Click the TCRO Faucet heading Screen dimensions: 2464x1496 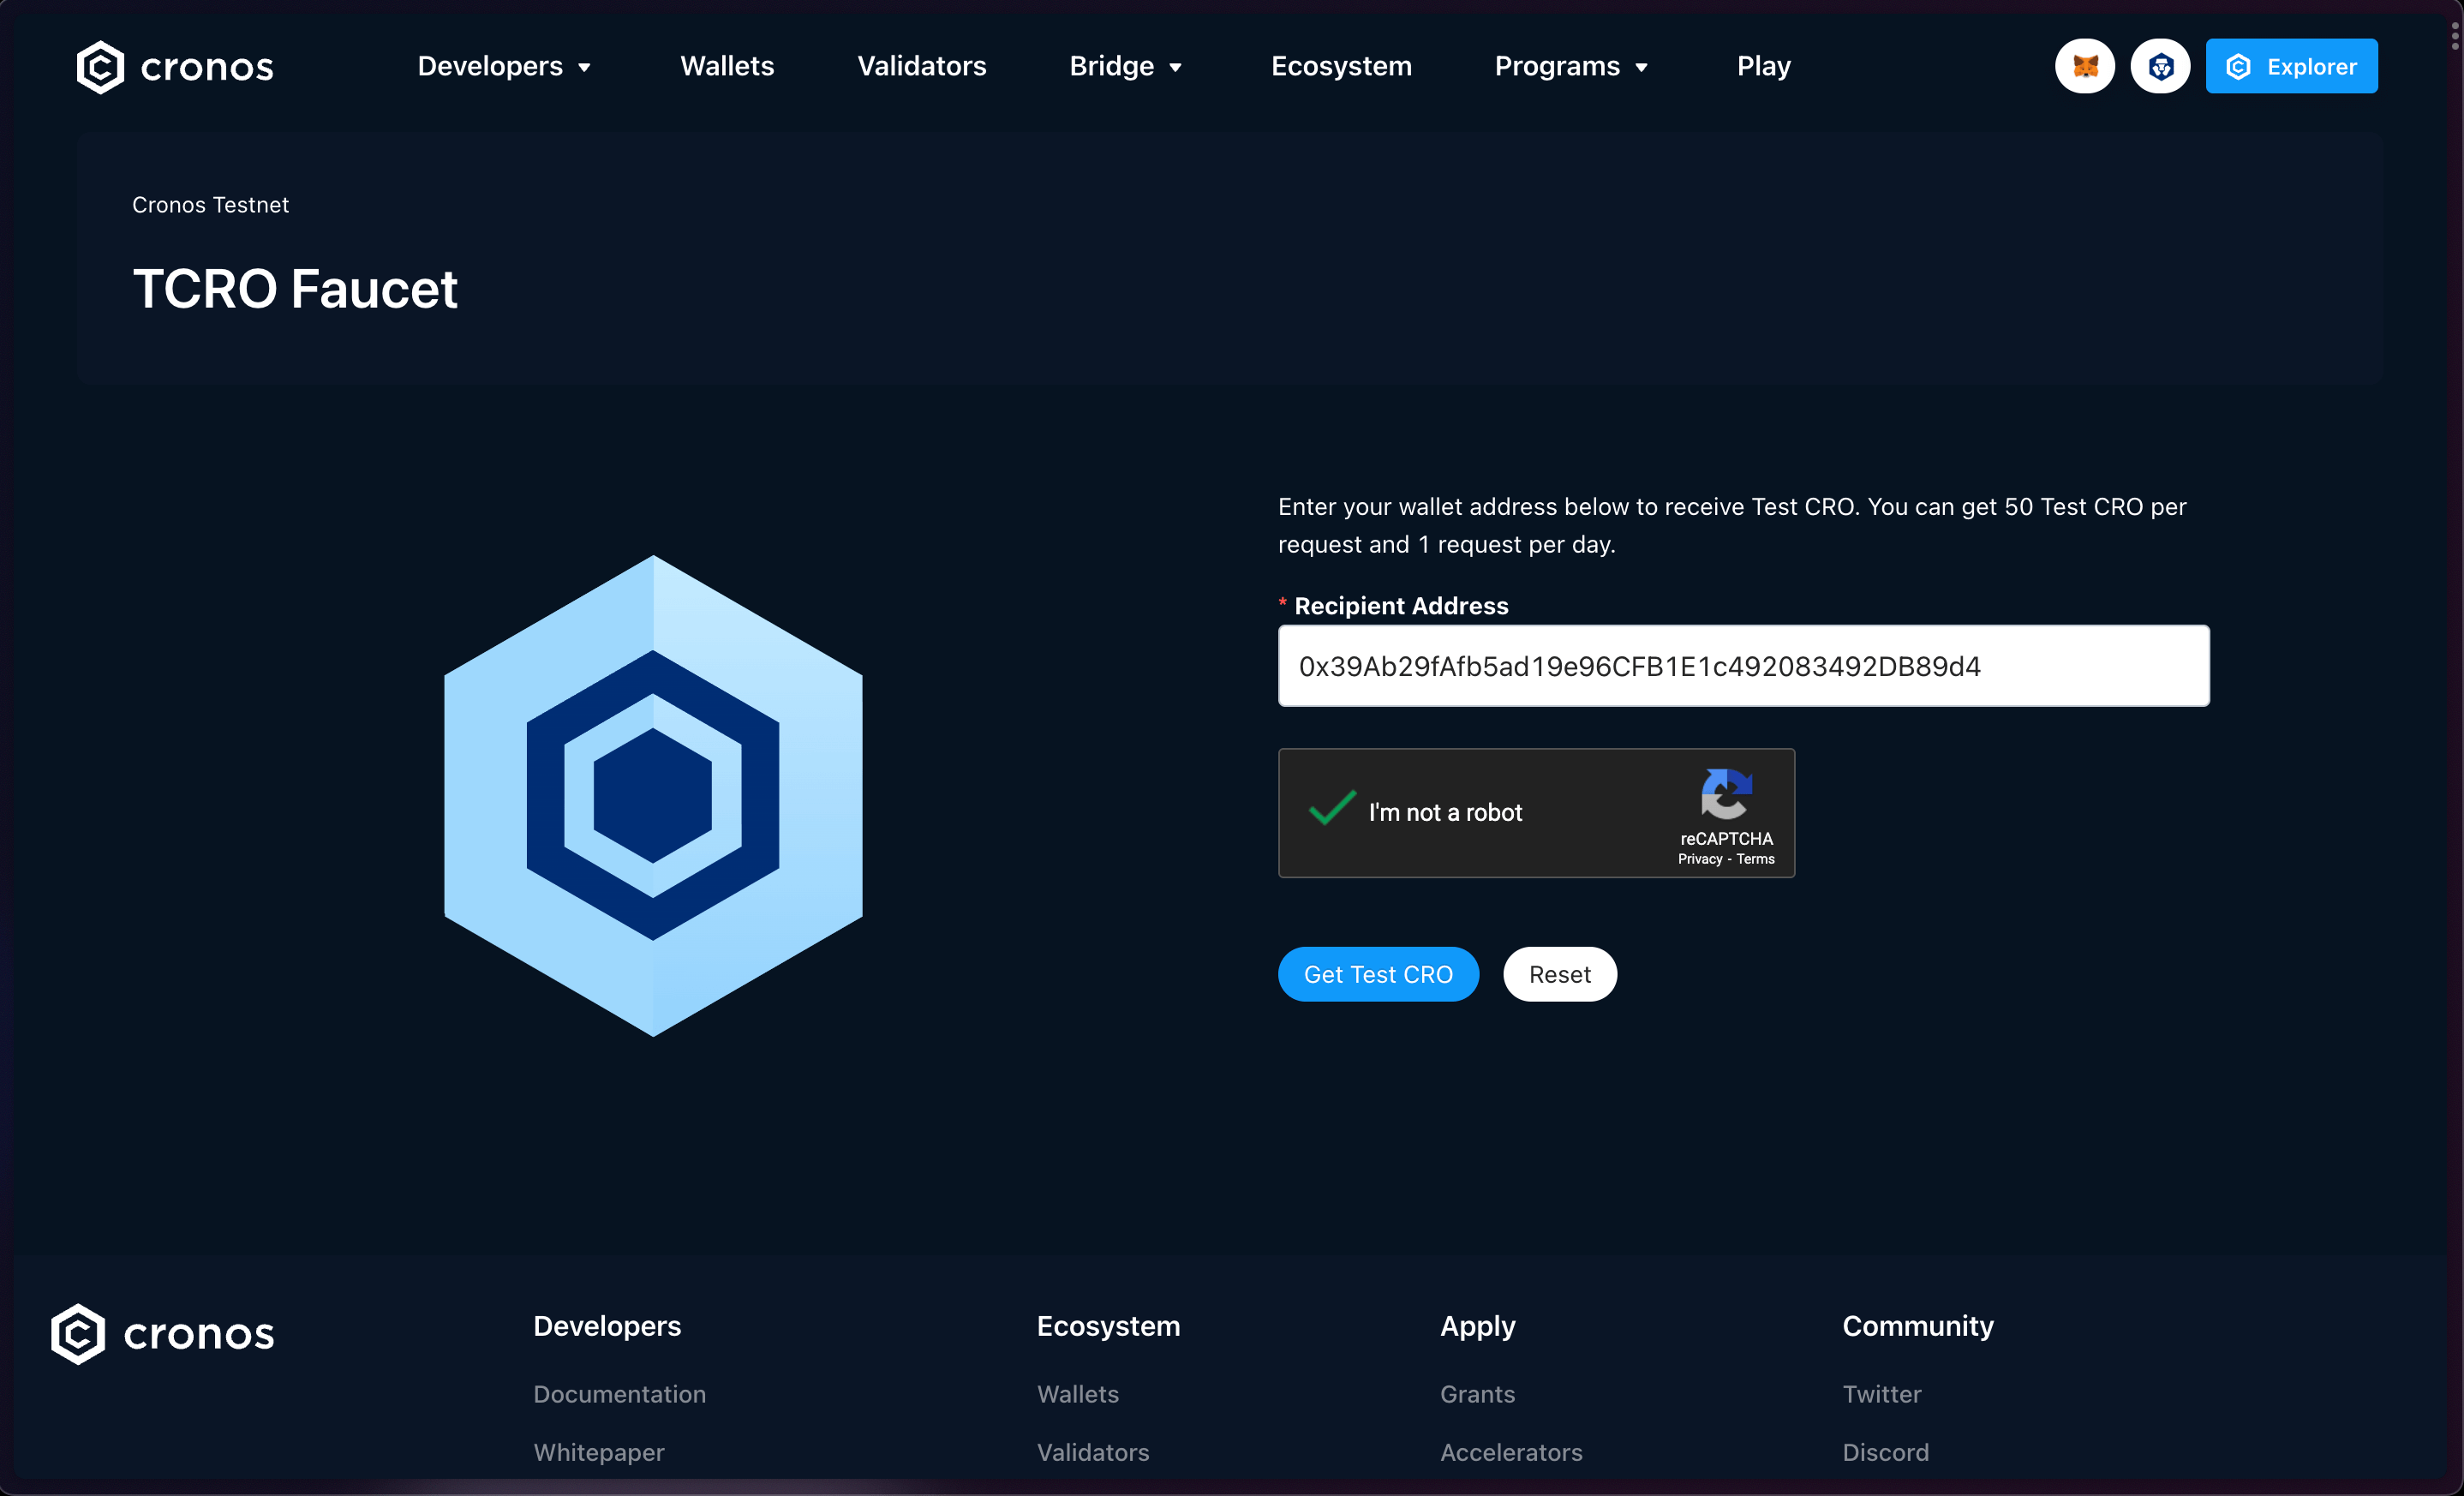click(x=295, y=289)
